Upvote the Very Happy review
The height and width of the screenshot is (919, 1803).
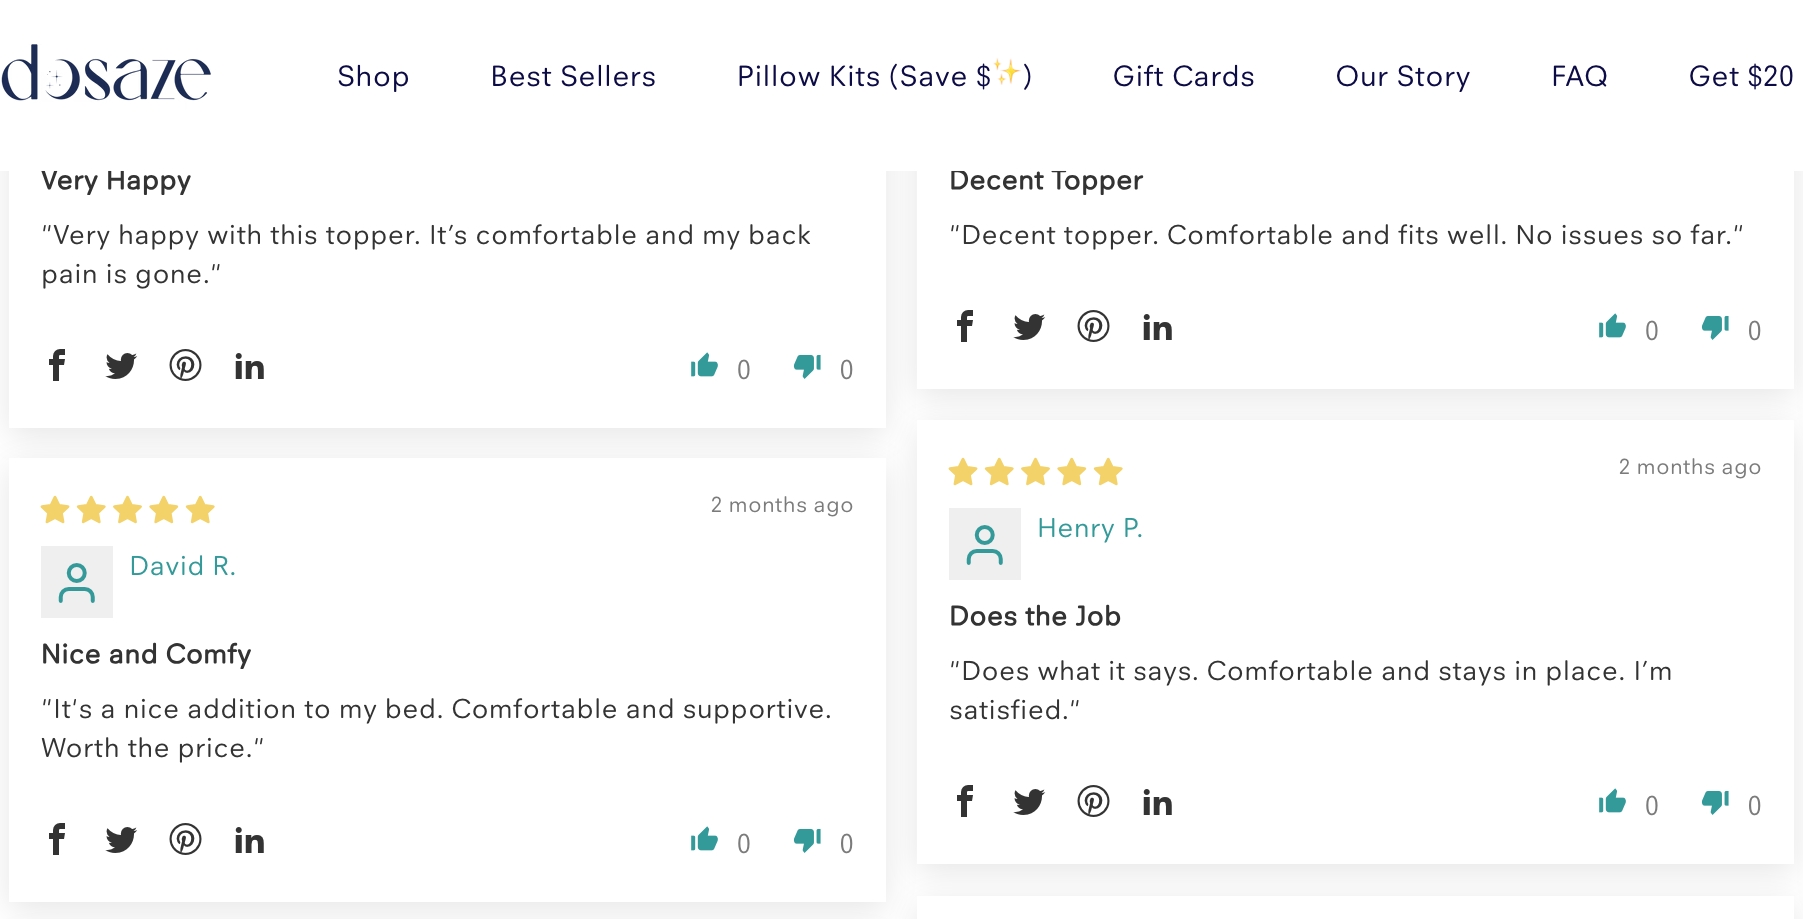coord(705,367)
